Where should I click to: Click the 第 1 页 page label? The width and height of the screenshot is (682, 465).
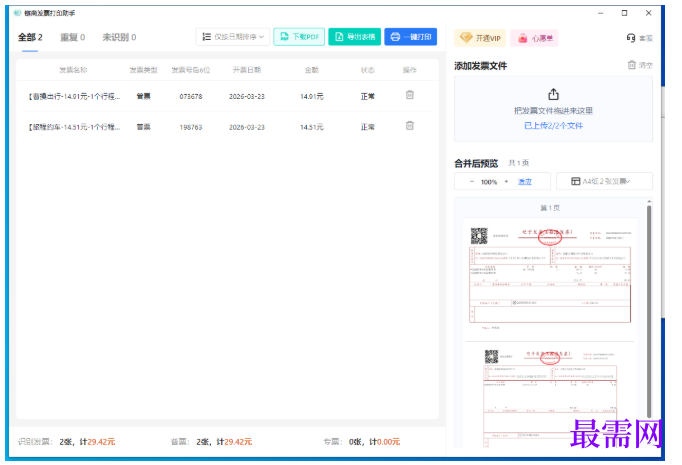[x=550, y=208]
